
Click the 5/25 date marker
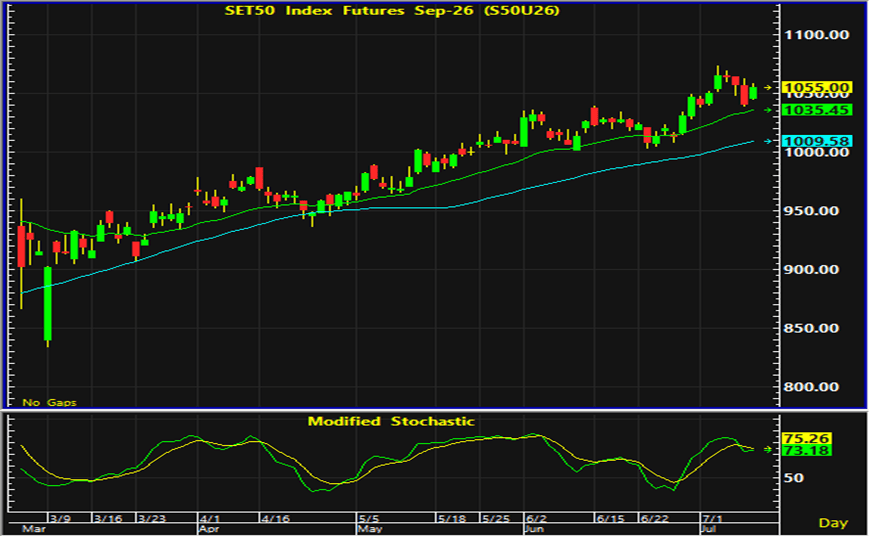tap(495, 519)
